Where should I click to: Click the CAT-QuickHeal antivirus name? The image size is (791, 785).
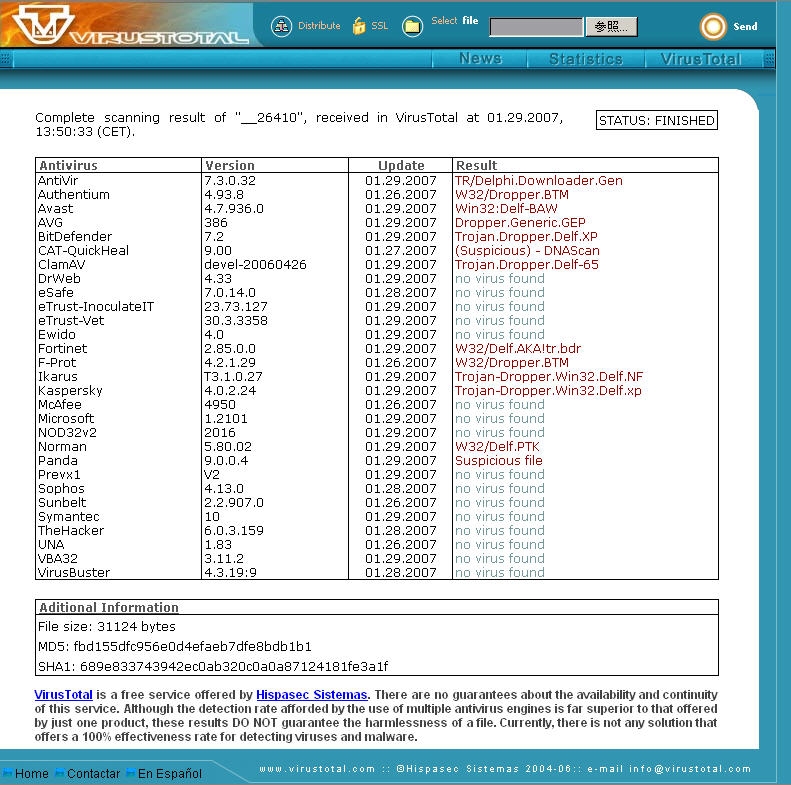pos(83,251)
